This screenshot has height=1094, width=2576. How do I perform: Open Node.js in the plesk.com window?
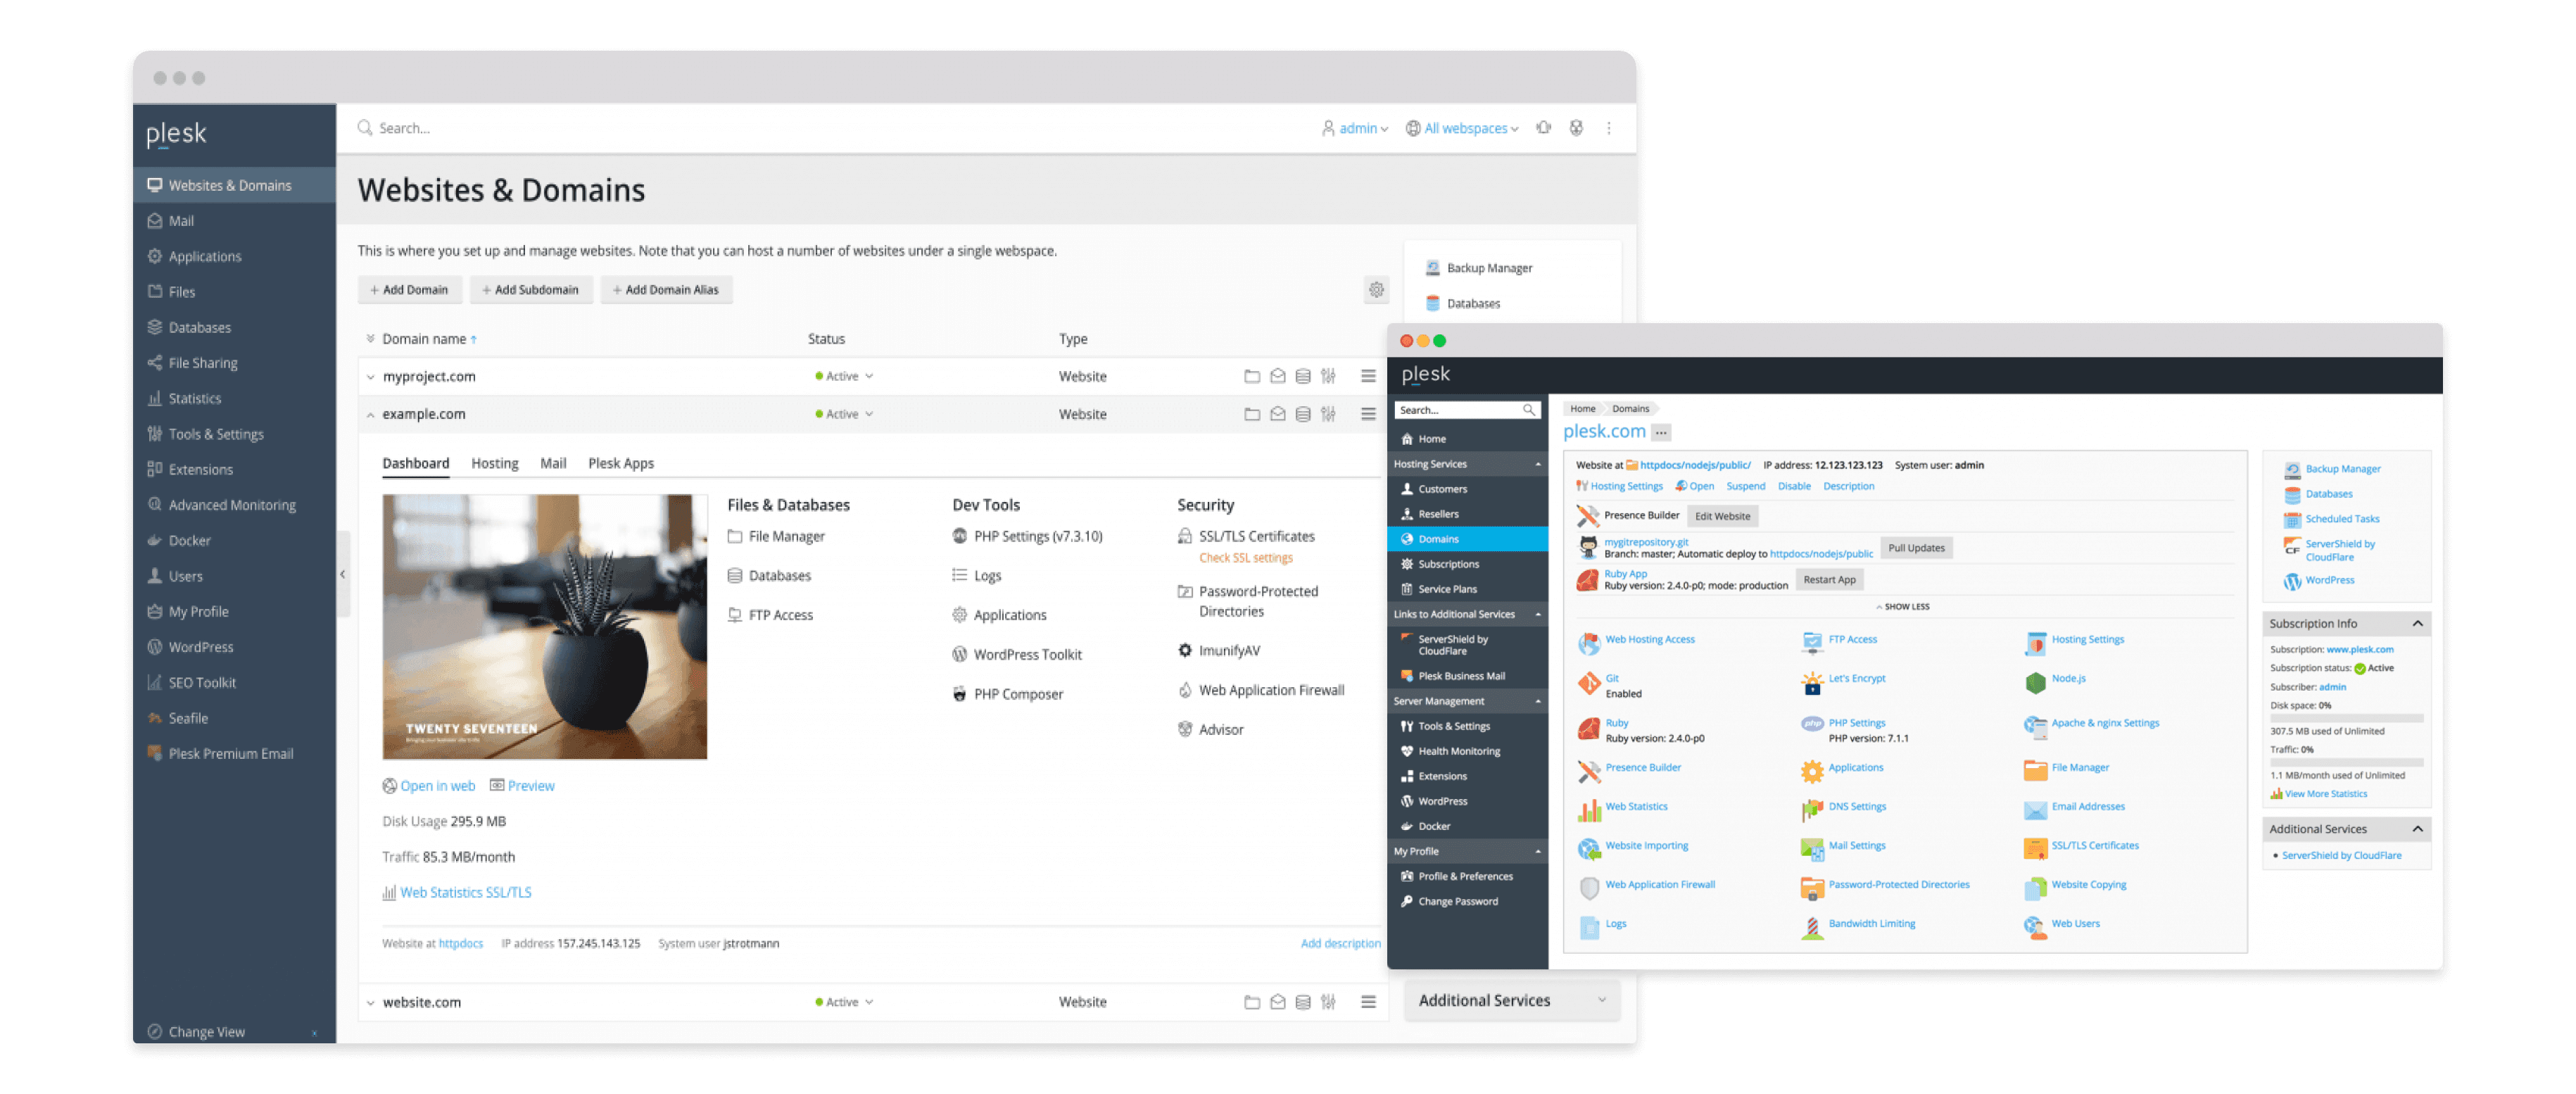click(x=2068, y=678)
